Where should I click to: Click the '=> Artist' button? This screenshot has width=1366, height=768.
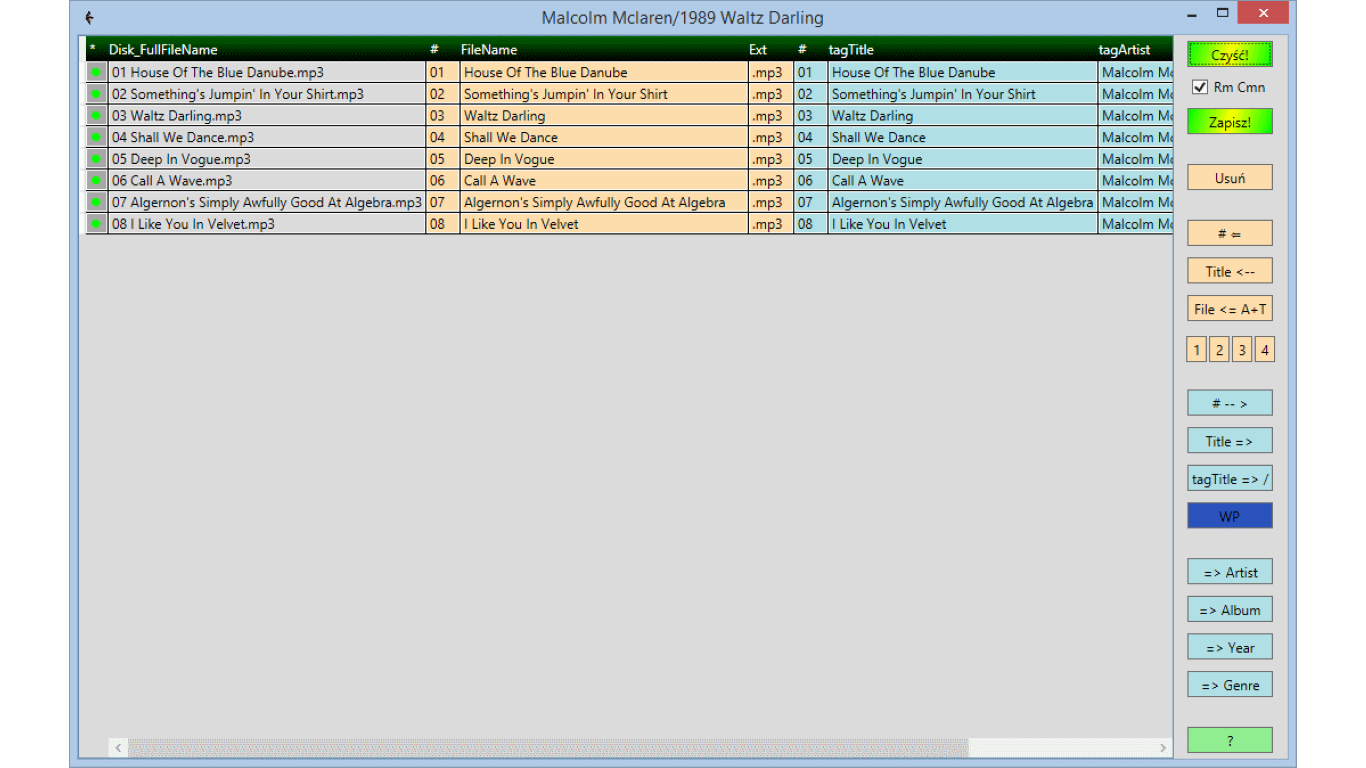[x=1230, y=572]
